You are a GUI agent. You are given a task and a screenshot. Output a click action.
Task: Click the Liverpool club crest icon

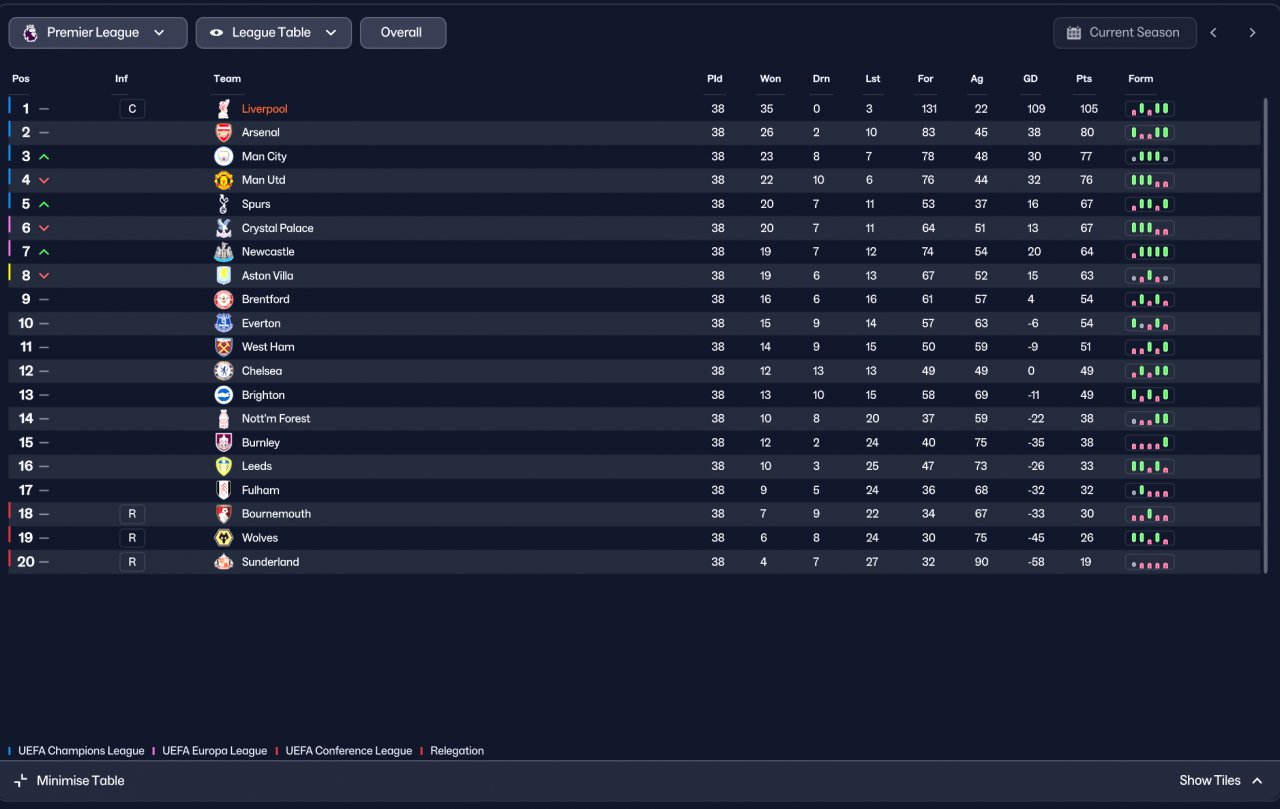[224, 109]
